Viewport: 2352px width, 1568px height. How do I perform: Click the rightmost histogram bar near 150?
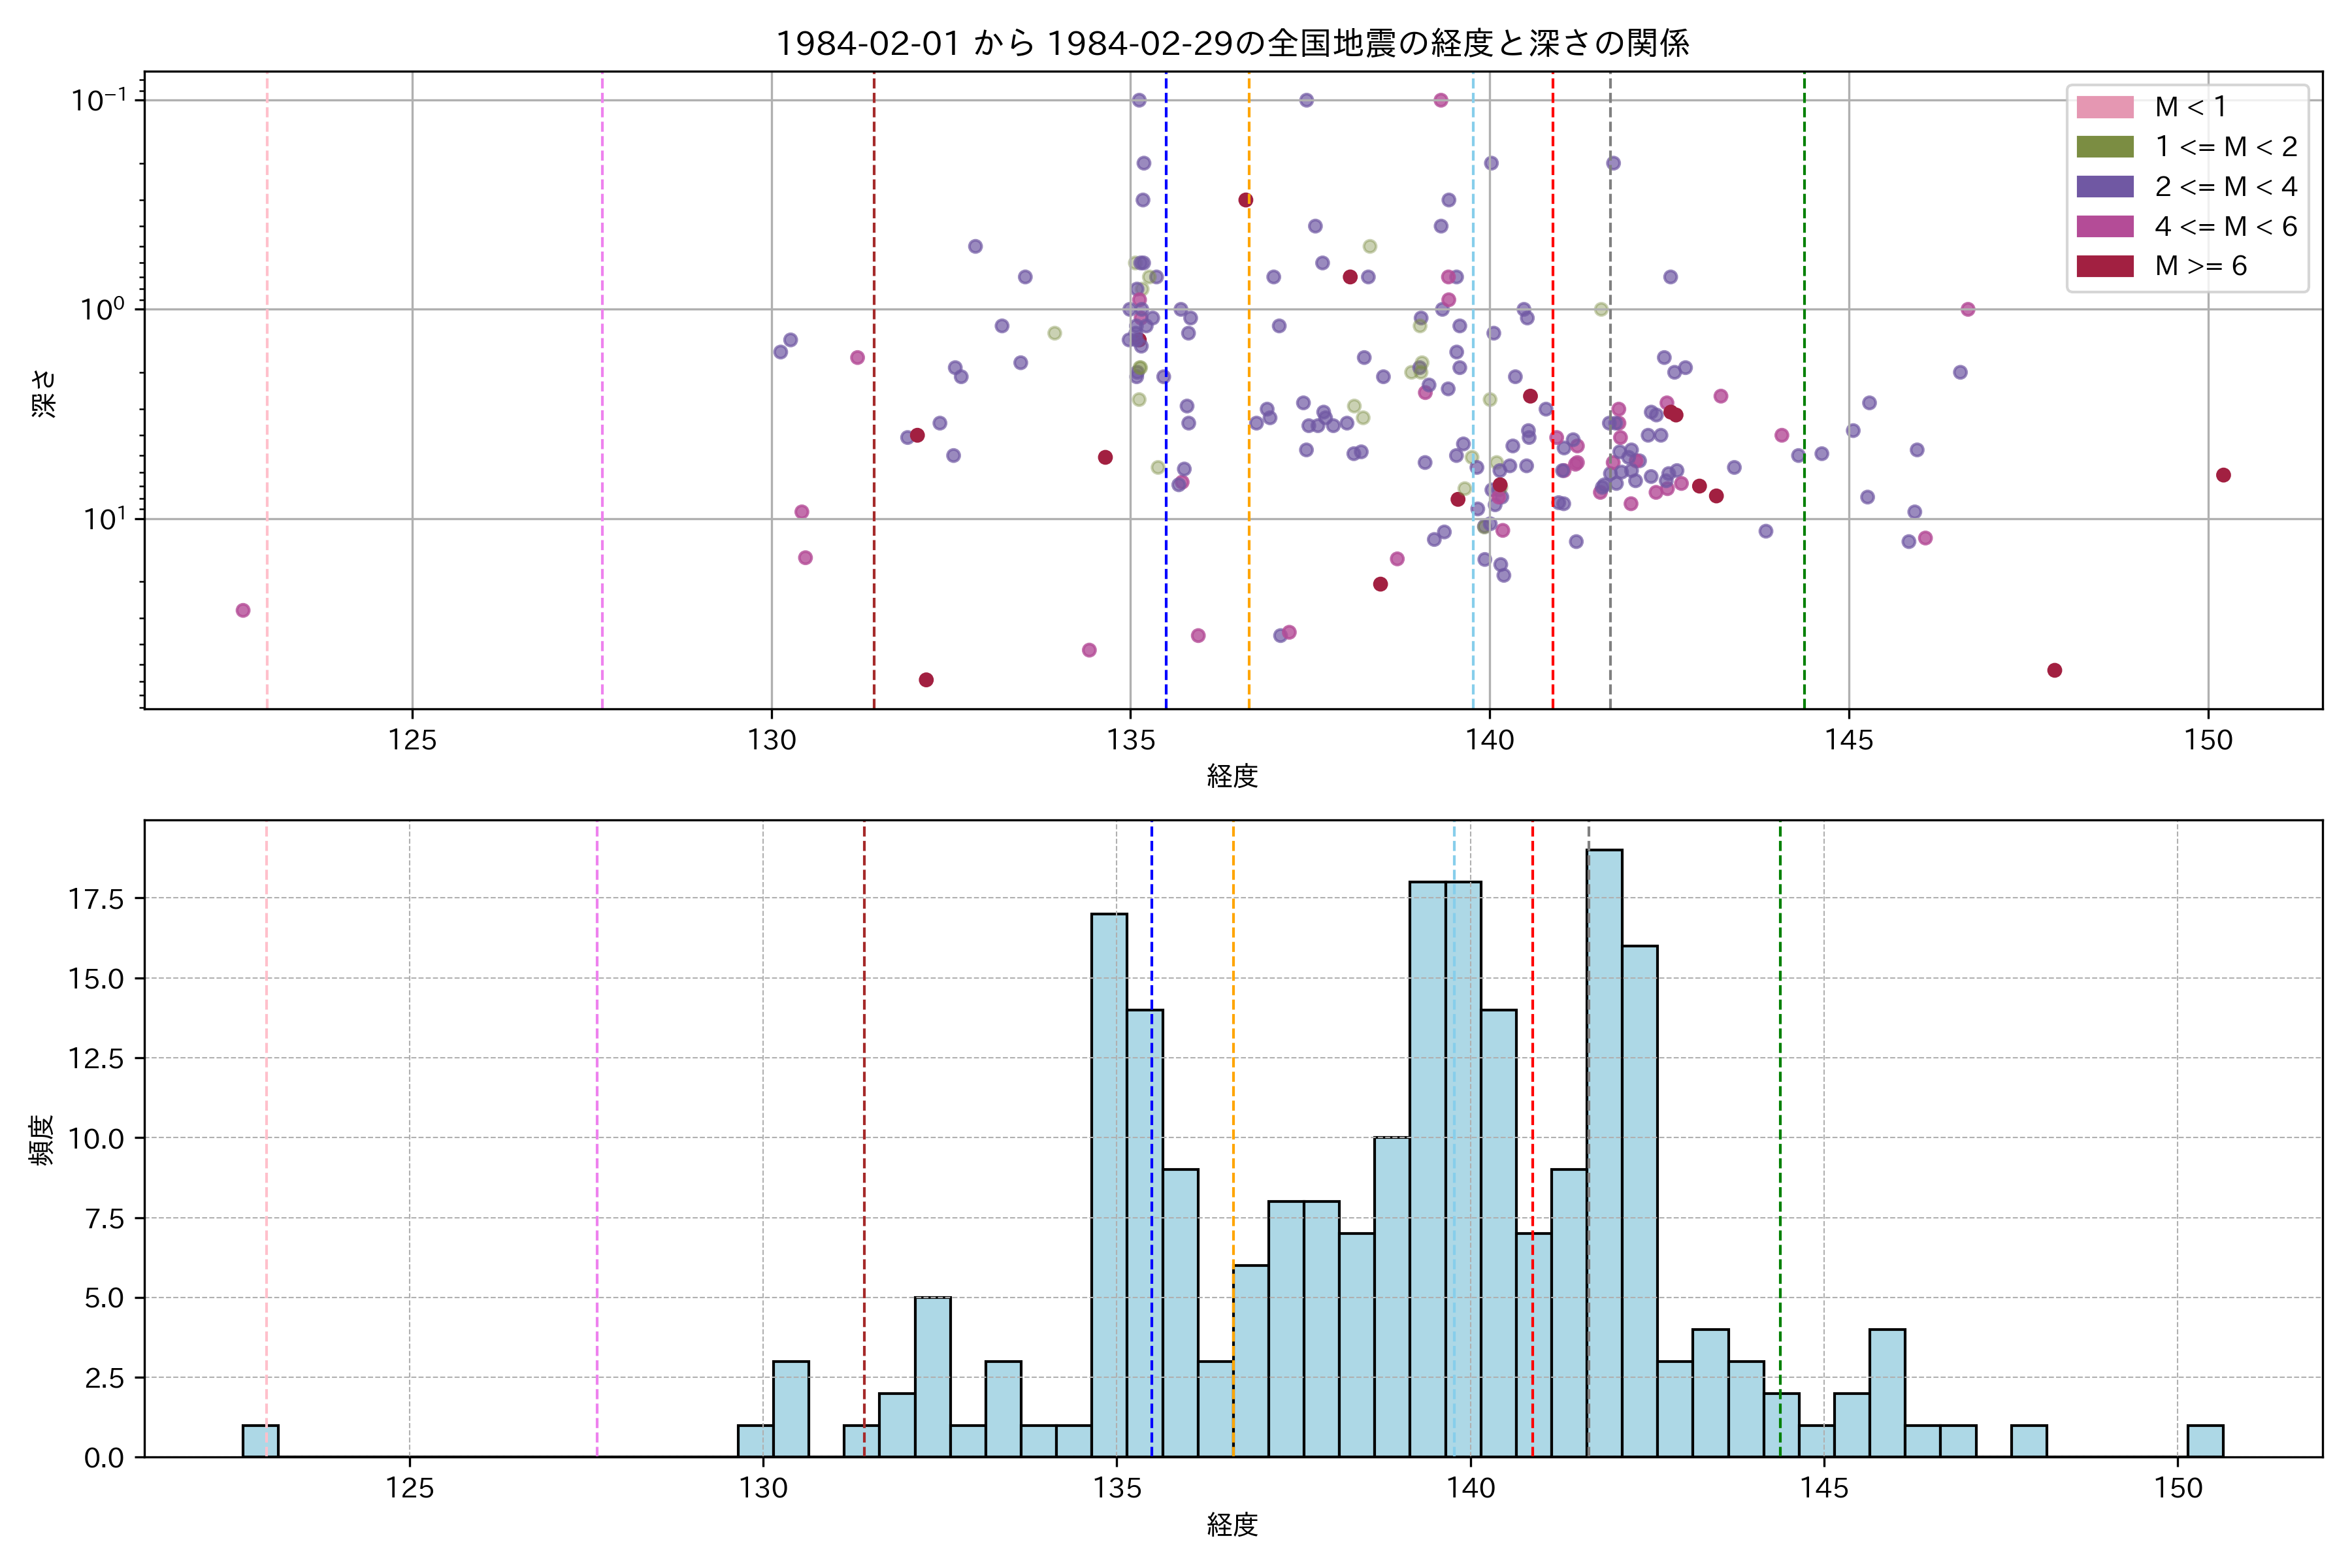pyautogui.click(x=2205, y=1441)
